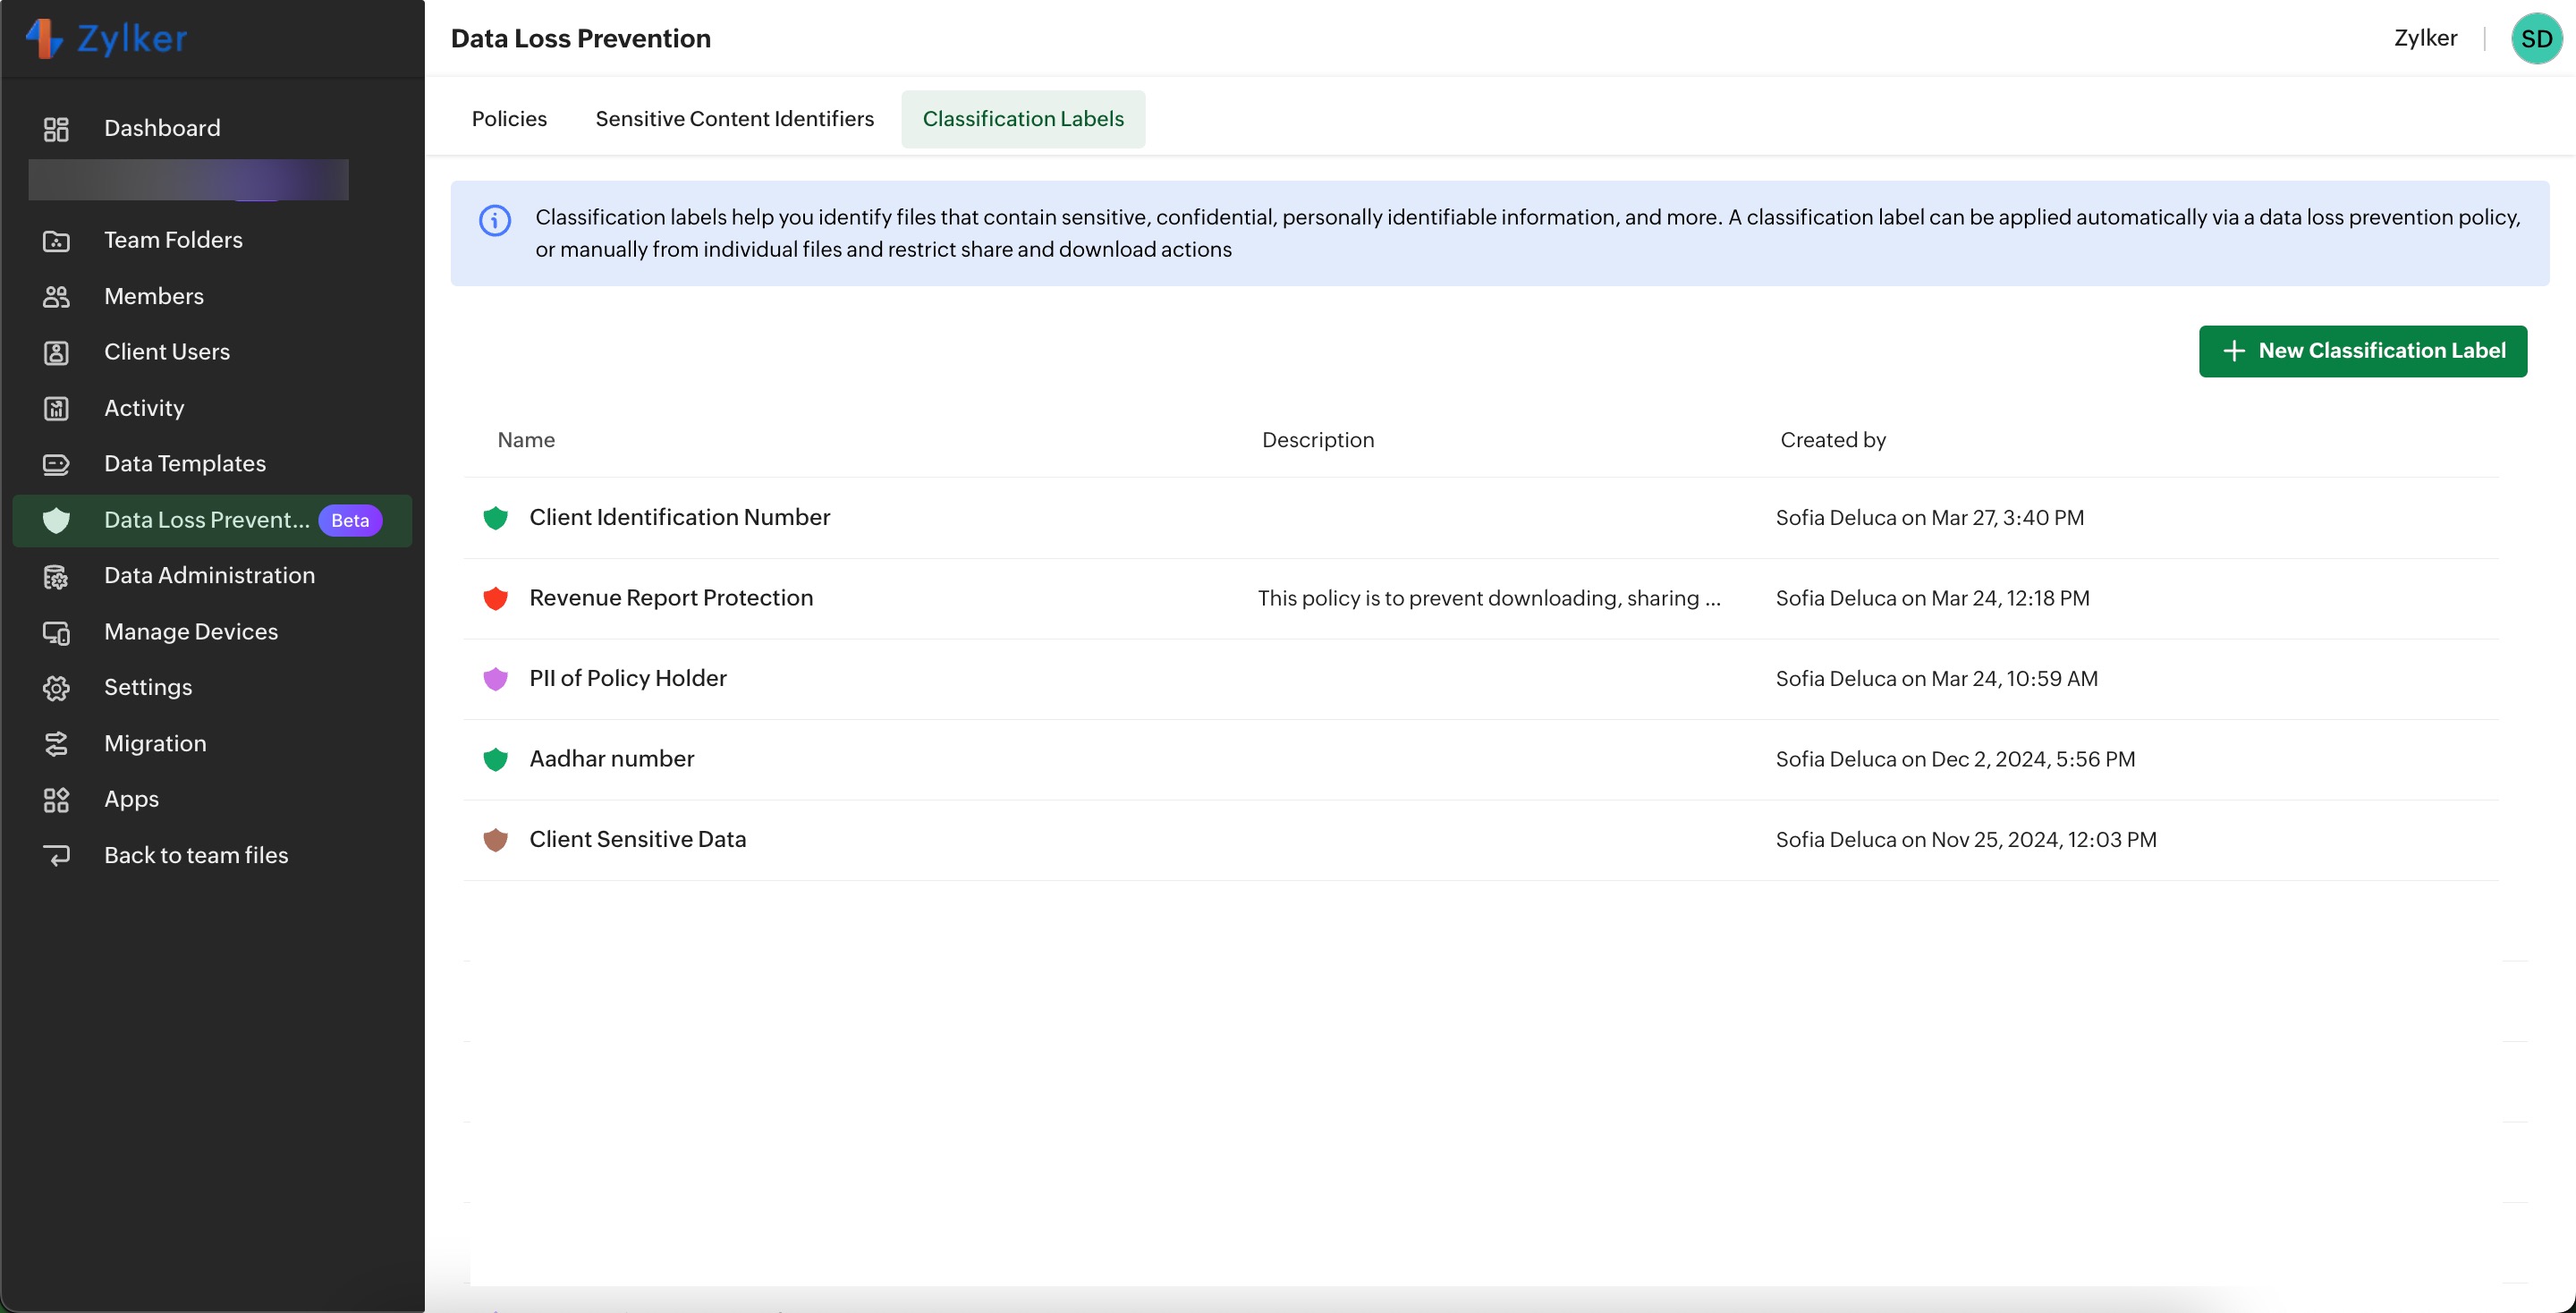This screenshot has width=2576, height=1313.
Task: Select the Classification Labels tab
Action: coord(1023,119)
